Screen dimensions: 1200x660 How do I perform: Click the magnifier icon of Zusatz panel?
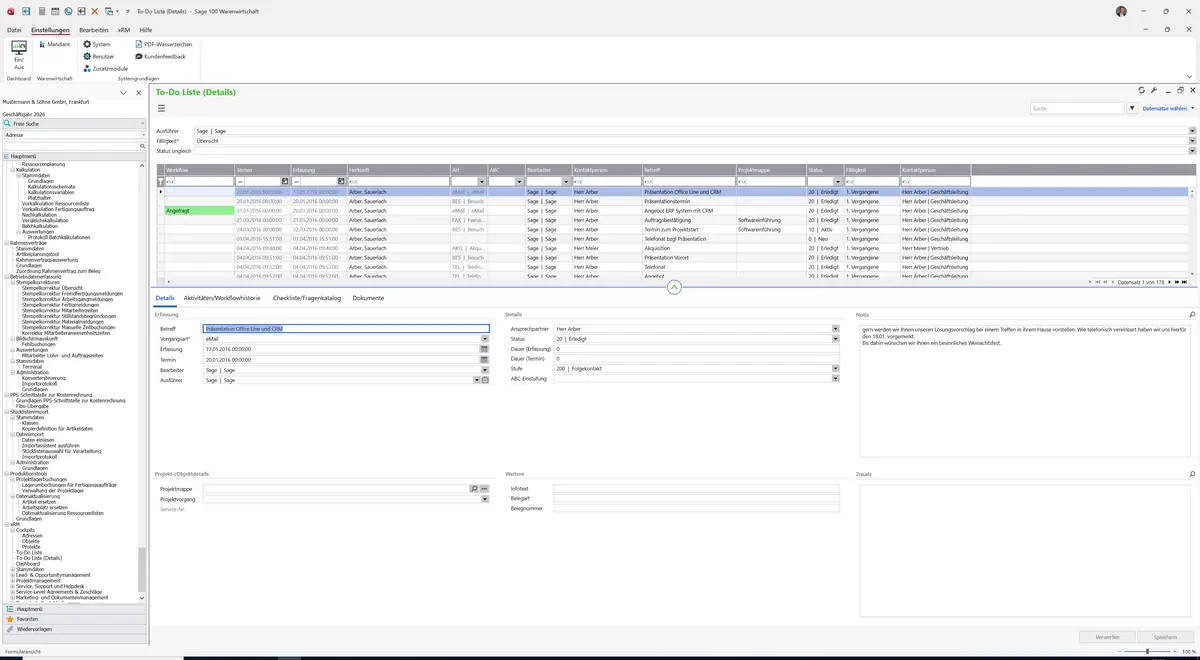[1192, 474]
